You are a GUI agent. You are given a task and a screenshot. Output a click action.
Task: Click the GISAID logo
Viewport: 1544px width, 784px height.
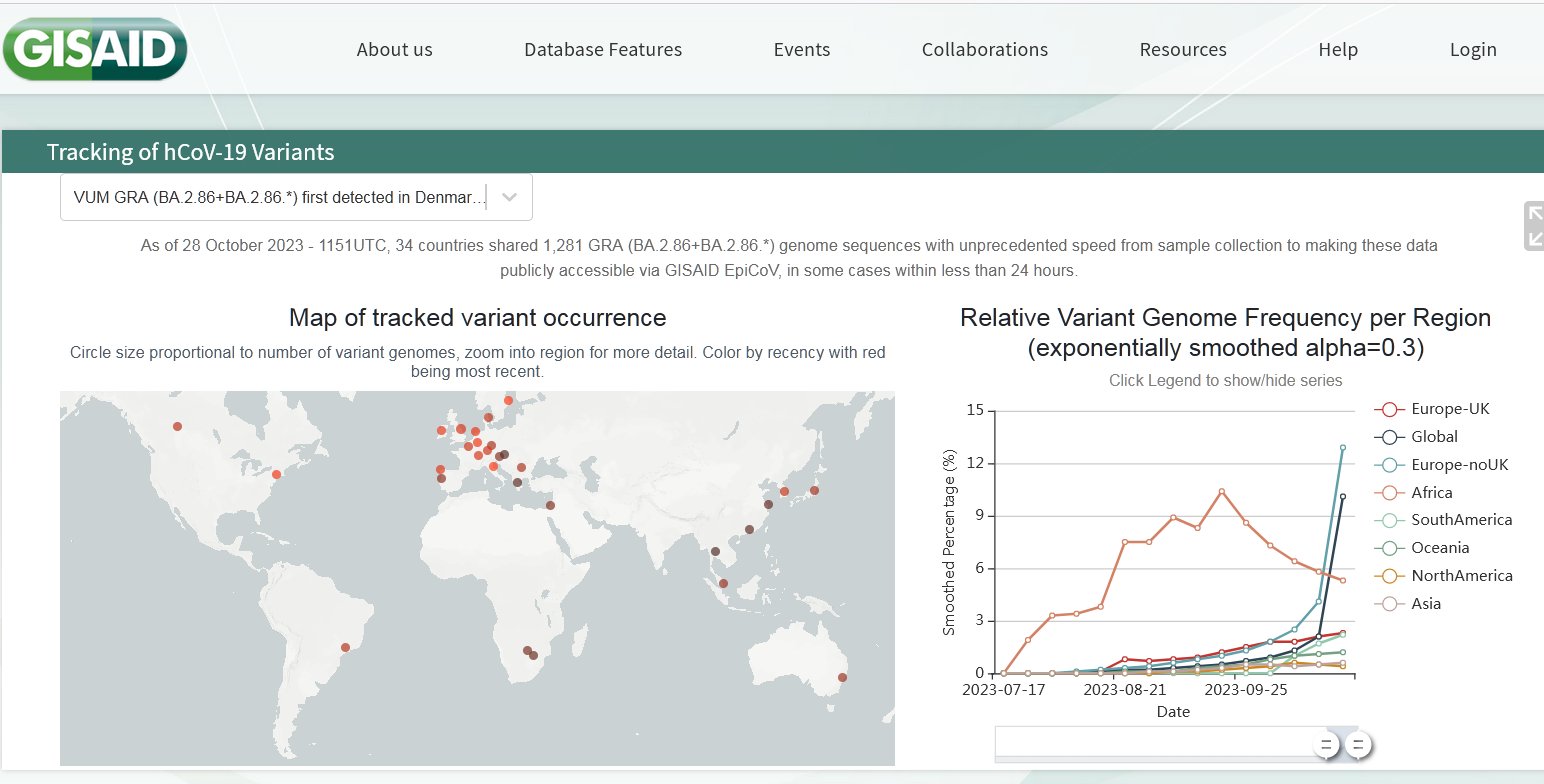click(x=95, y=49)
